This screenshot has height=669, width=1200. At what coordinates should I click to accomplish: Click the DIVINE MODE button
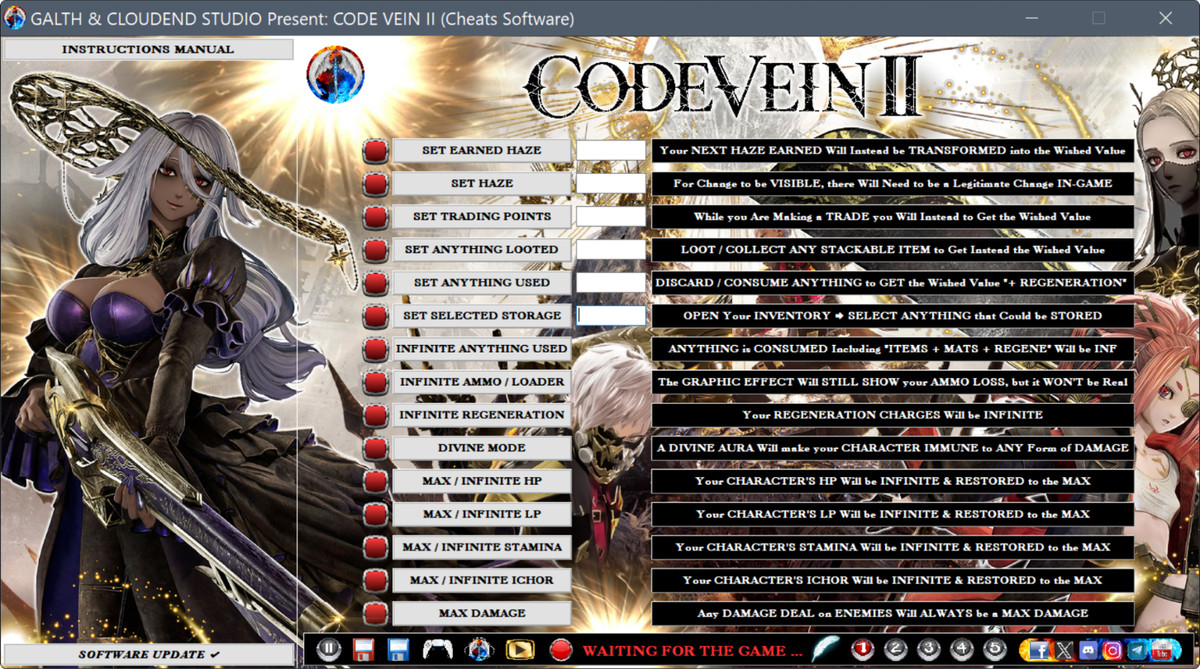point(481,447)
